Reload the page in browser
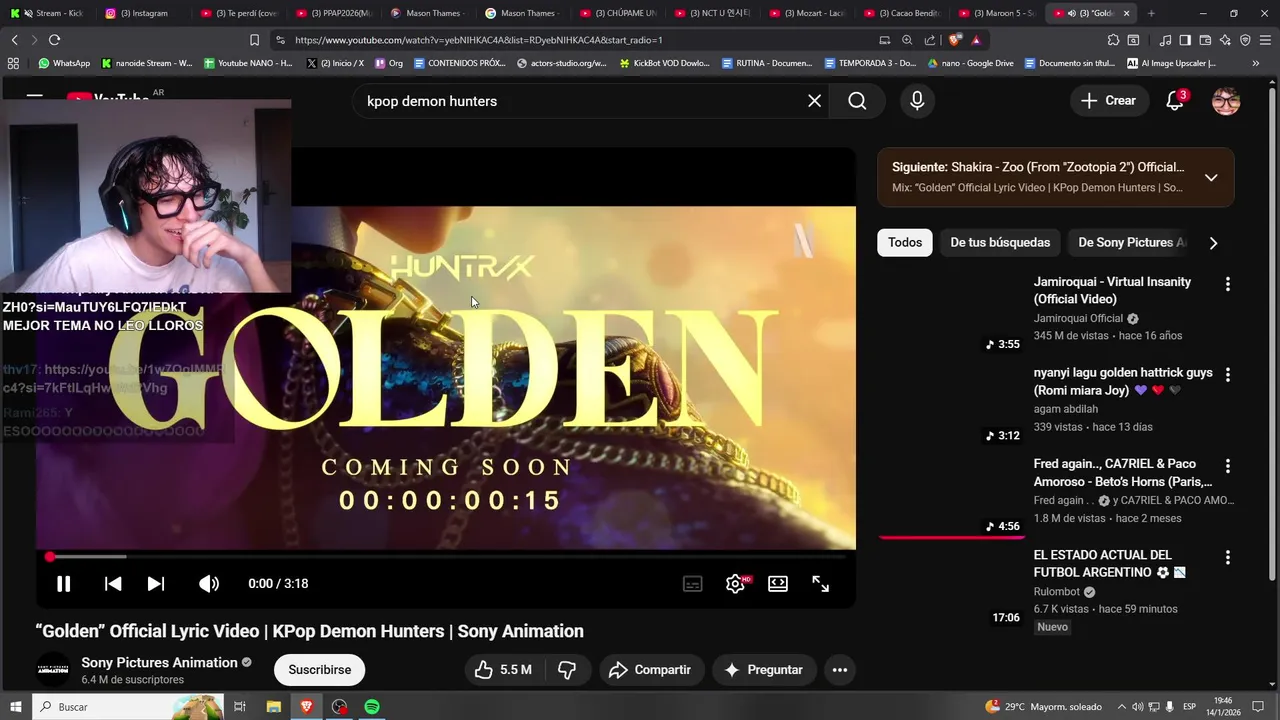 pos(54,40)
